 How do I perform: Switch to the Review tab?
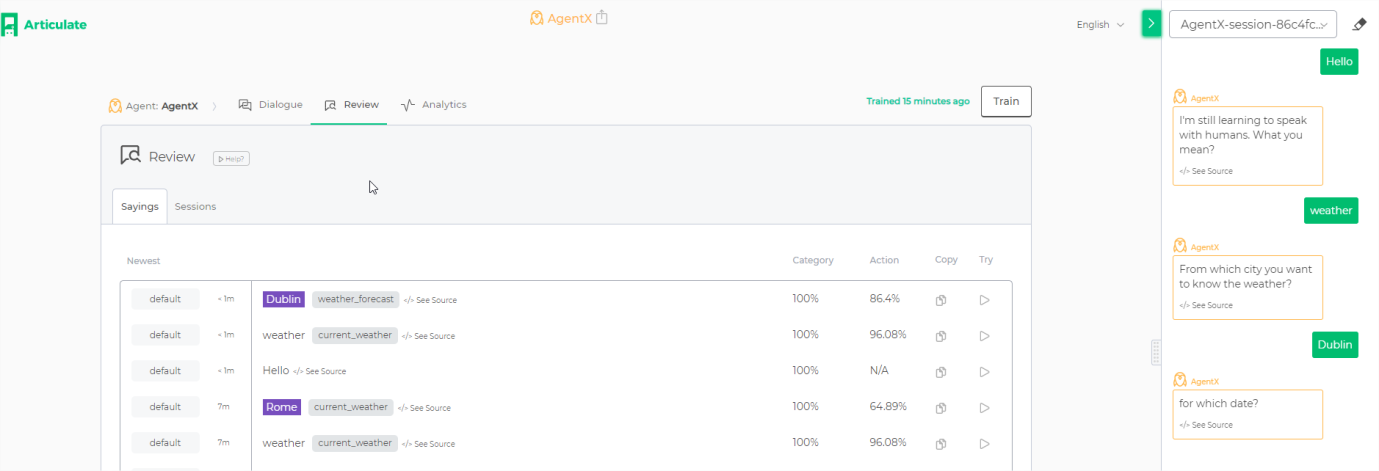(x=350, y=105)
